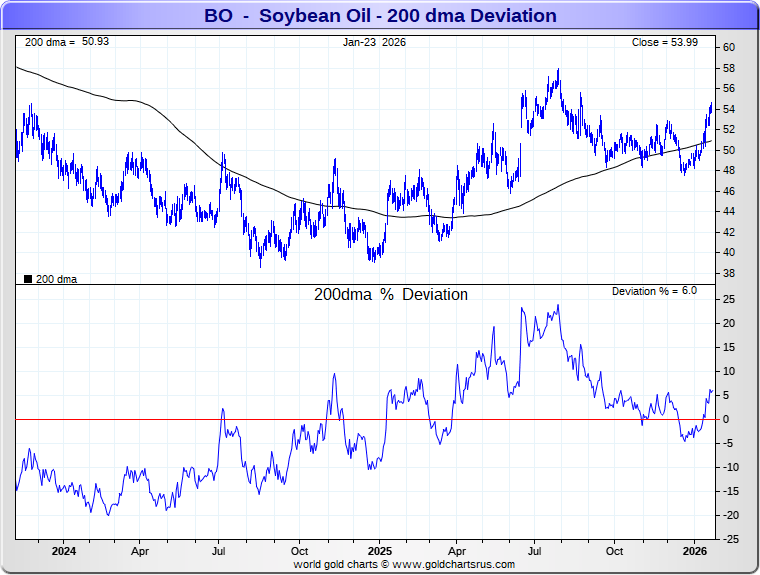This screenshot has width=760, height=575.
Task: Click the '25' deviation axis top label
Action: pos(730,299)
